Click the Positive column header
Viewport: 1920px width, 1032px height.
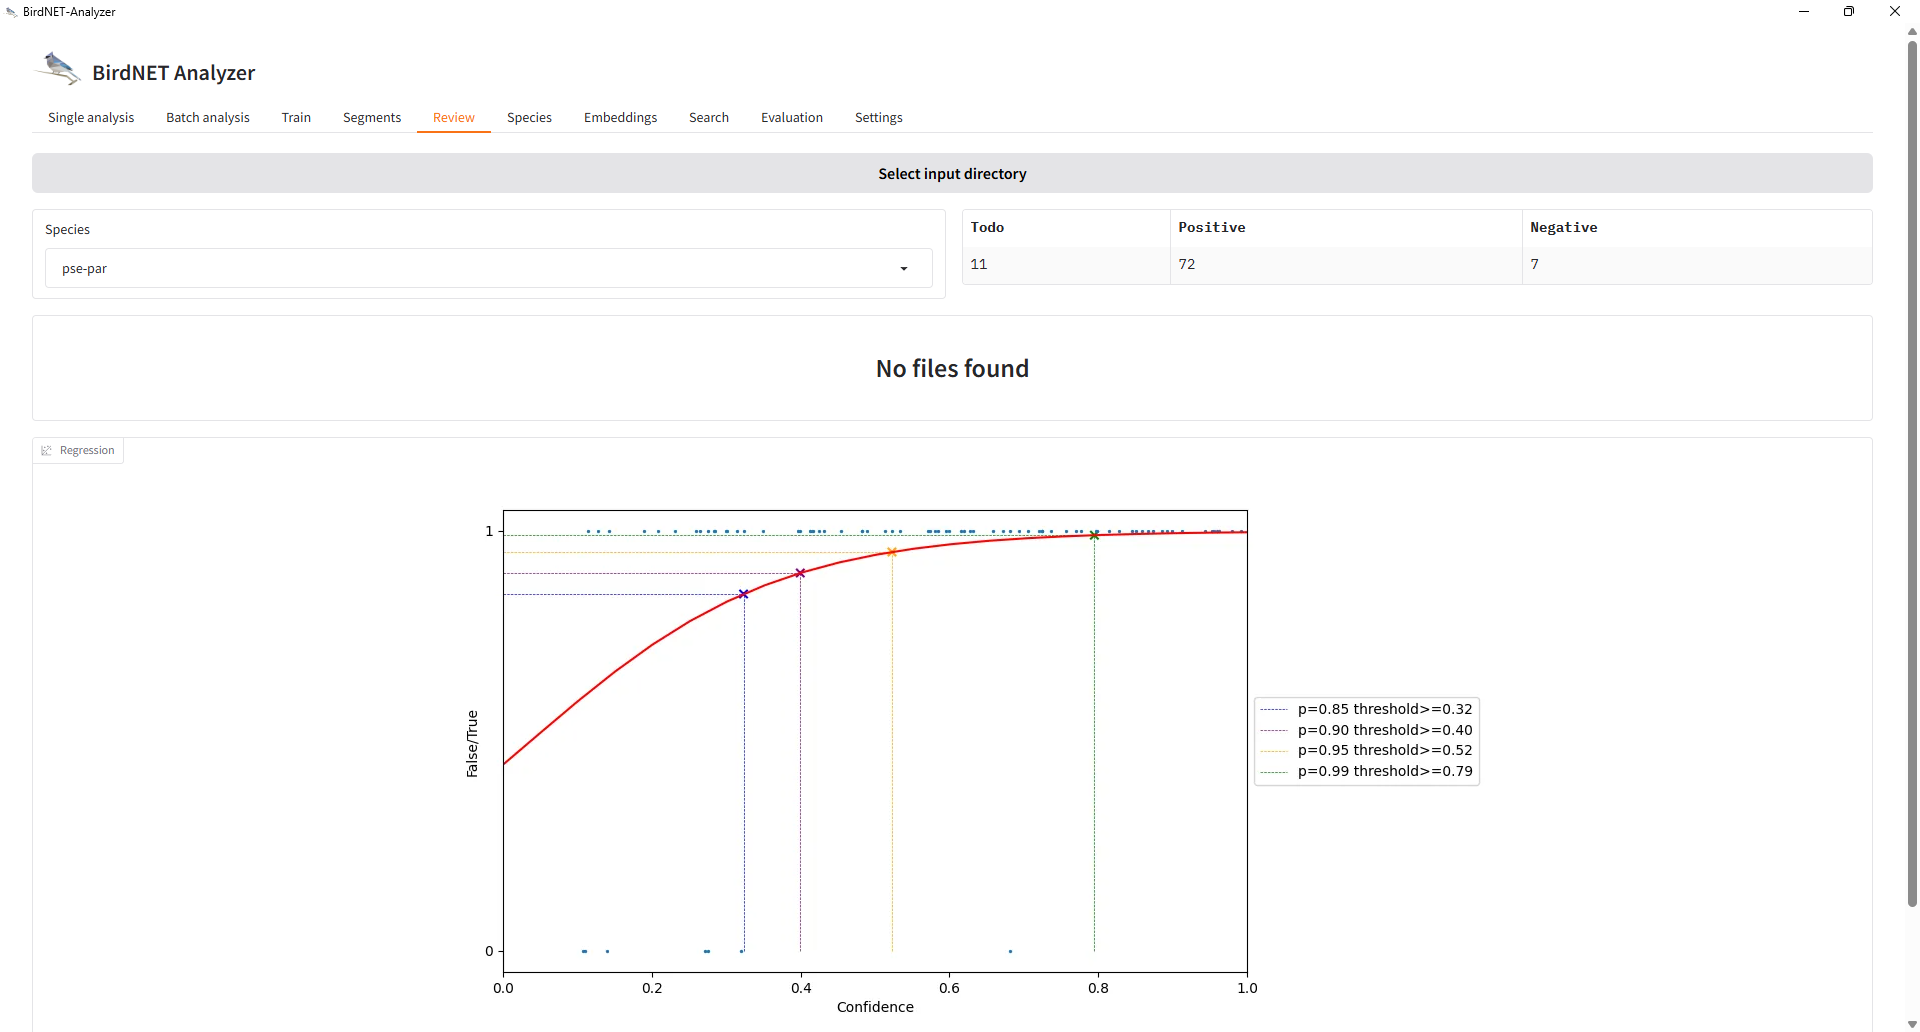tap(1346, 228)
